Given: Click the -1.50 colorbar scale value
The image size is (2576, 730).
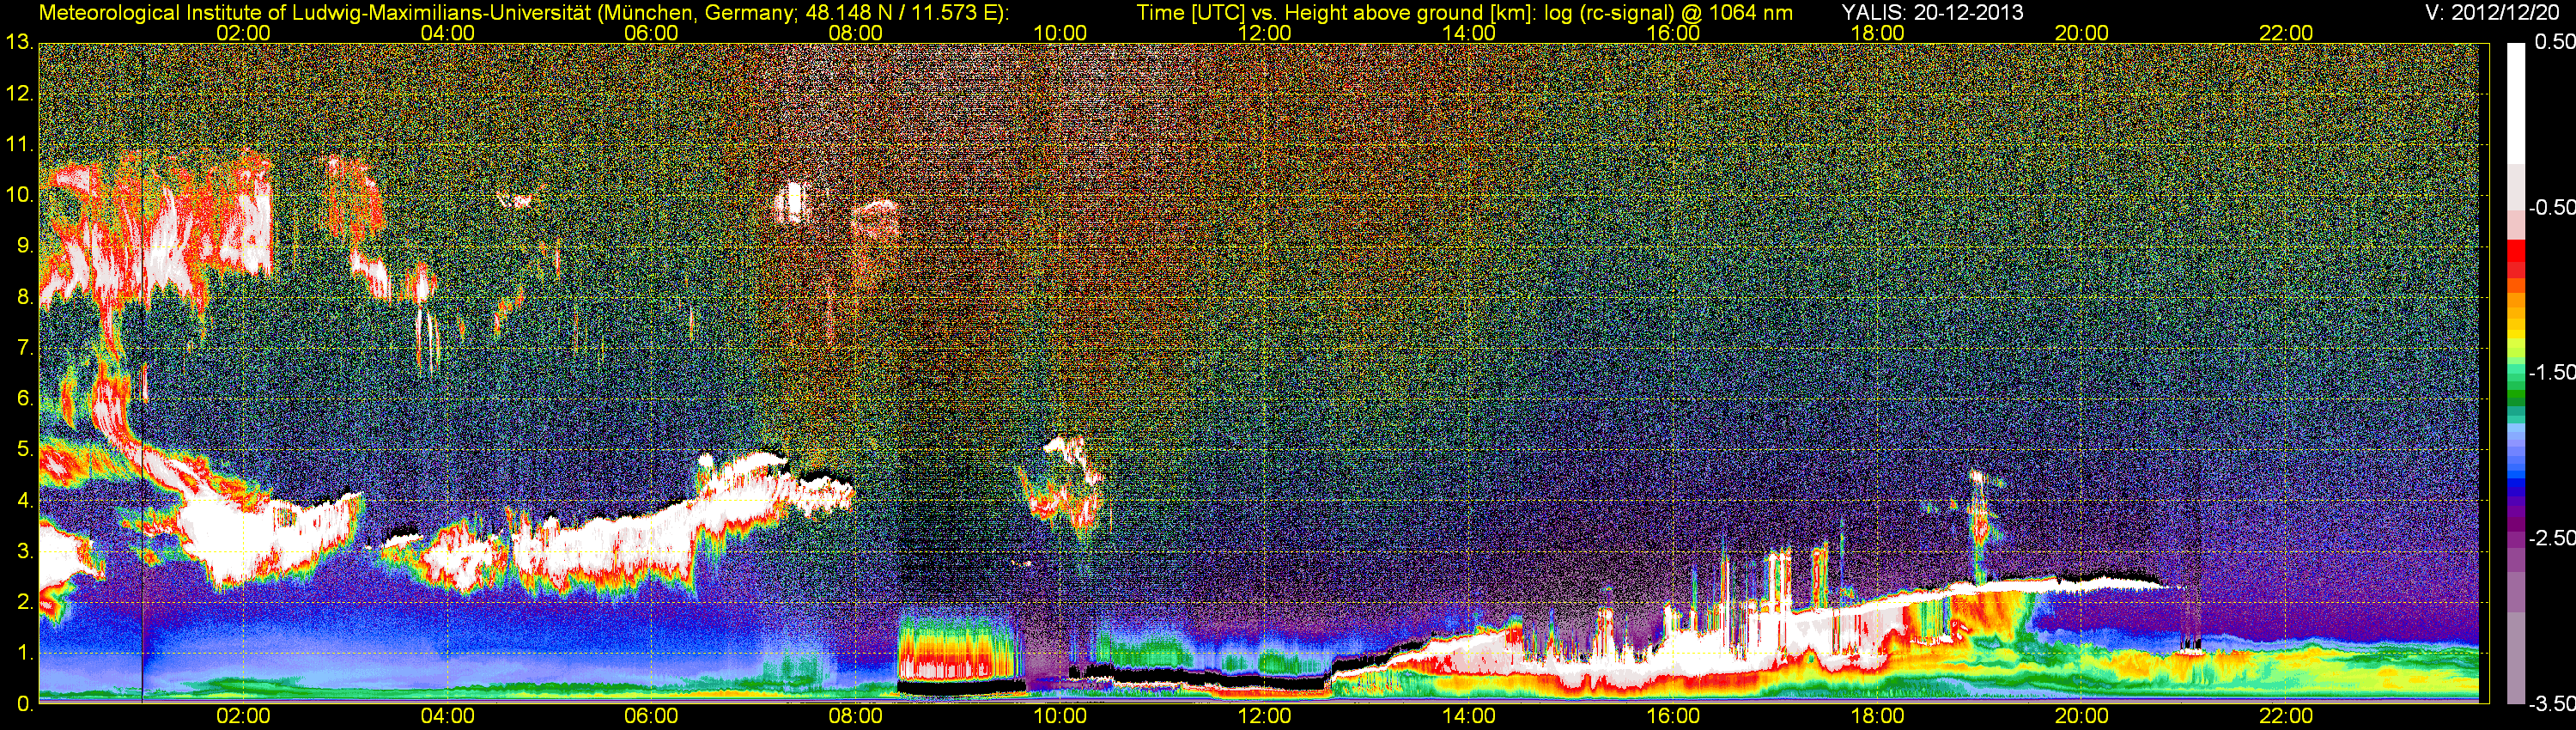Looking at the screenshot, I should tap(2551, 372).
